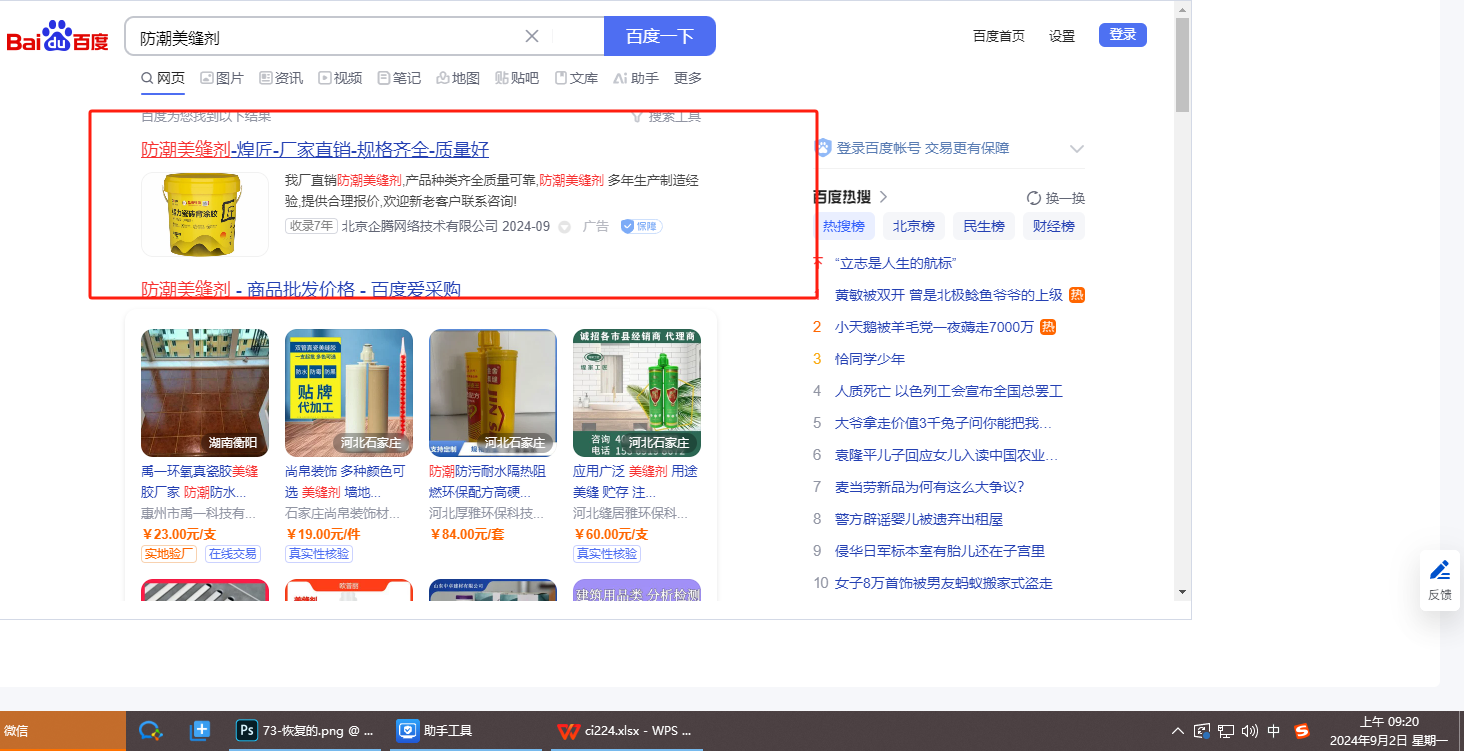This screenshot has height=751, width=1464.
Task: Open the volume icon in system tray
Action: tap(1249, 731)
